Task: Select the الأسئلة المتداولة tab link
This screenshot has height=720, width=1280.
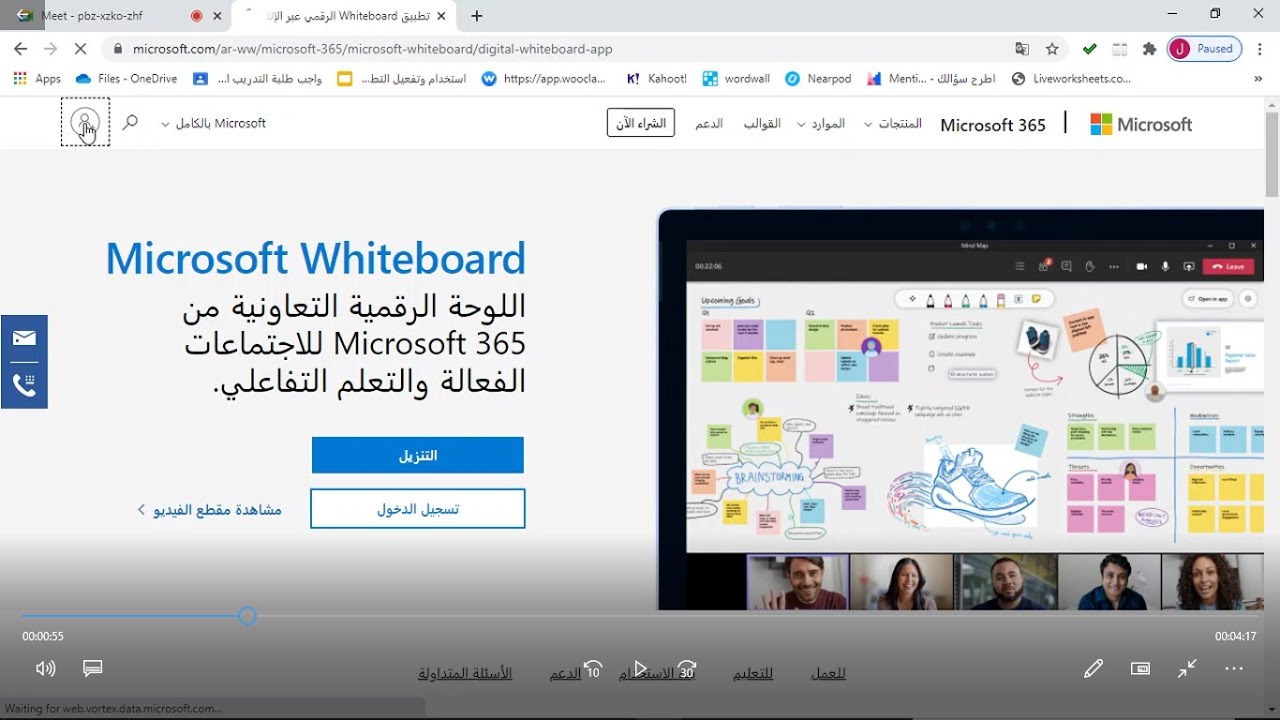Action: tap(465, 673)
